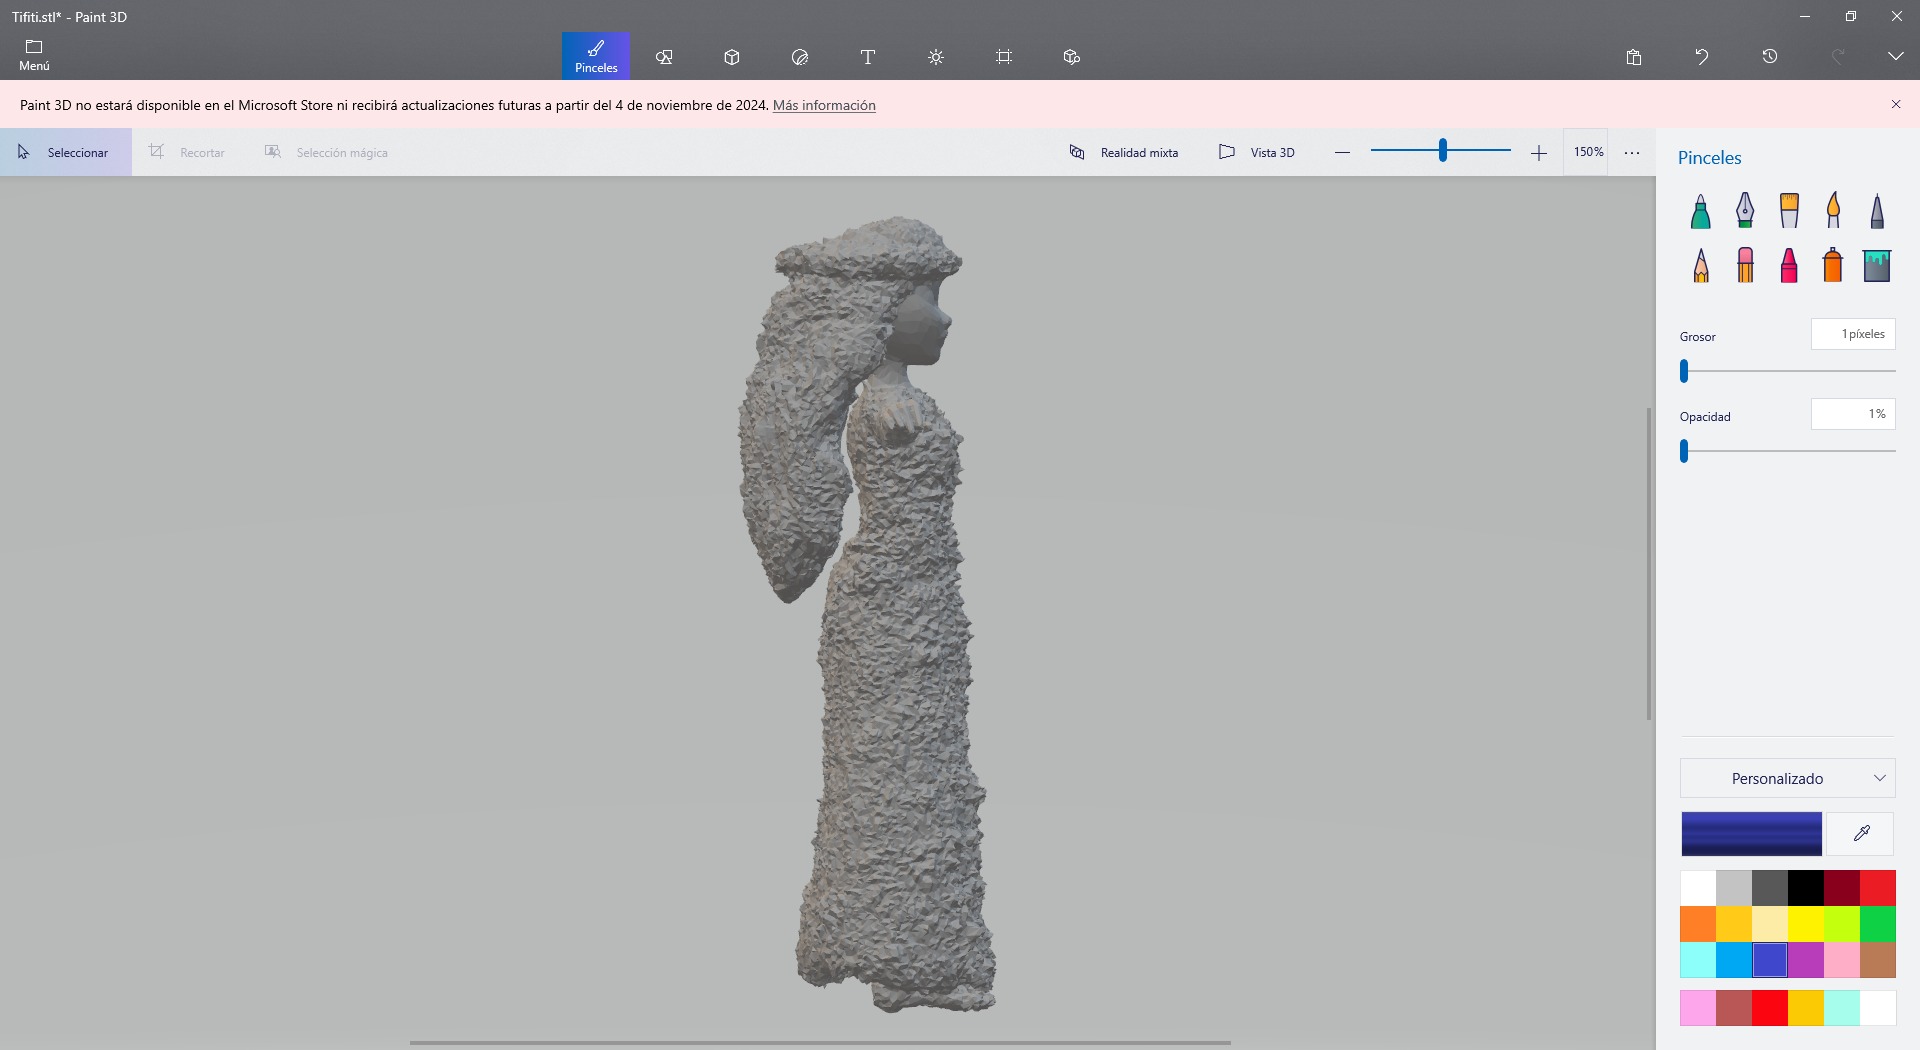The height and width of the screenshot is (1050, 1920).
Task: Choose the dark red color swatch
Action: [1842, 888]
